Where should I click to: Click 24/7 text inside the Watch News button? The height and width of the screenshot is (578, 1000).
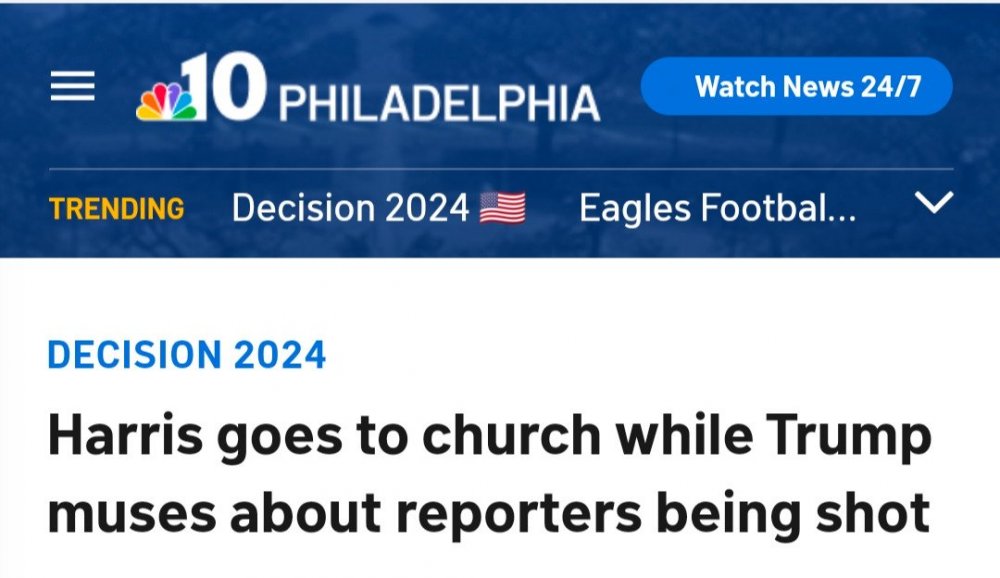pyautogui.click(x=890, y=86)
